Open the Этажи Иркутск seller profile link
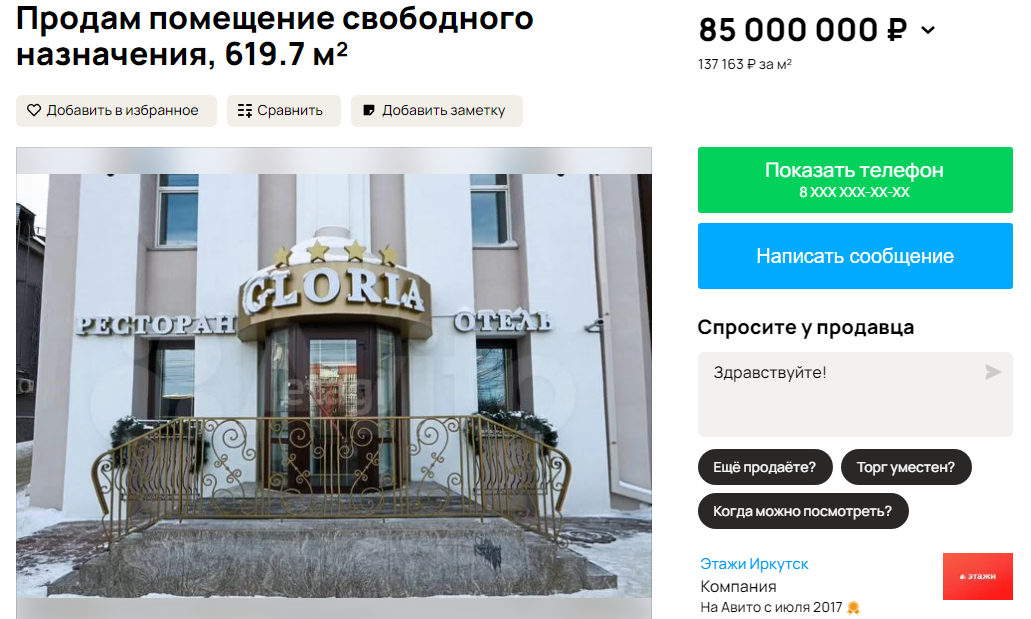 754,564
